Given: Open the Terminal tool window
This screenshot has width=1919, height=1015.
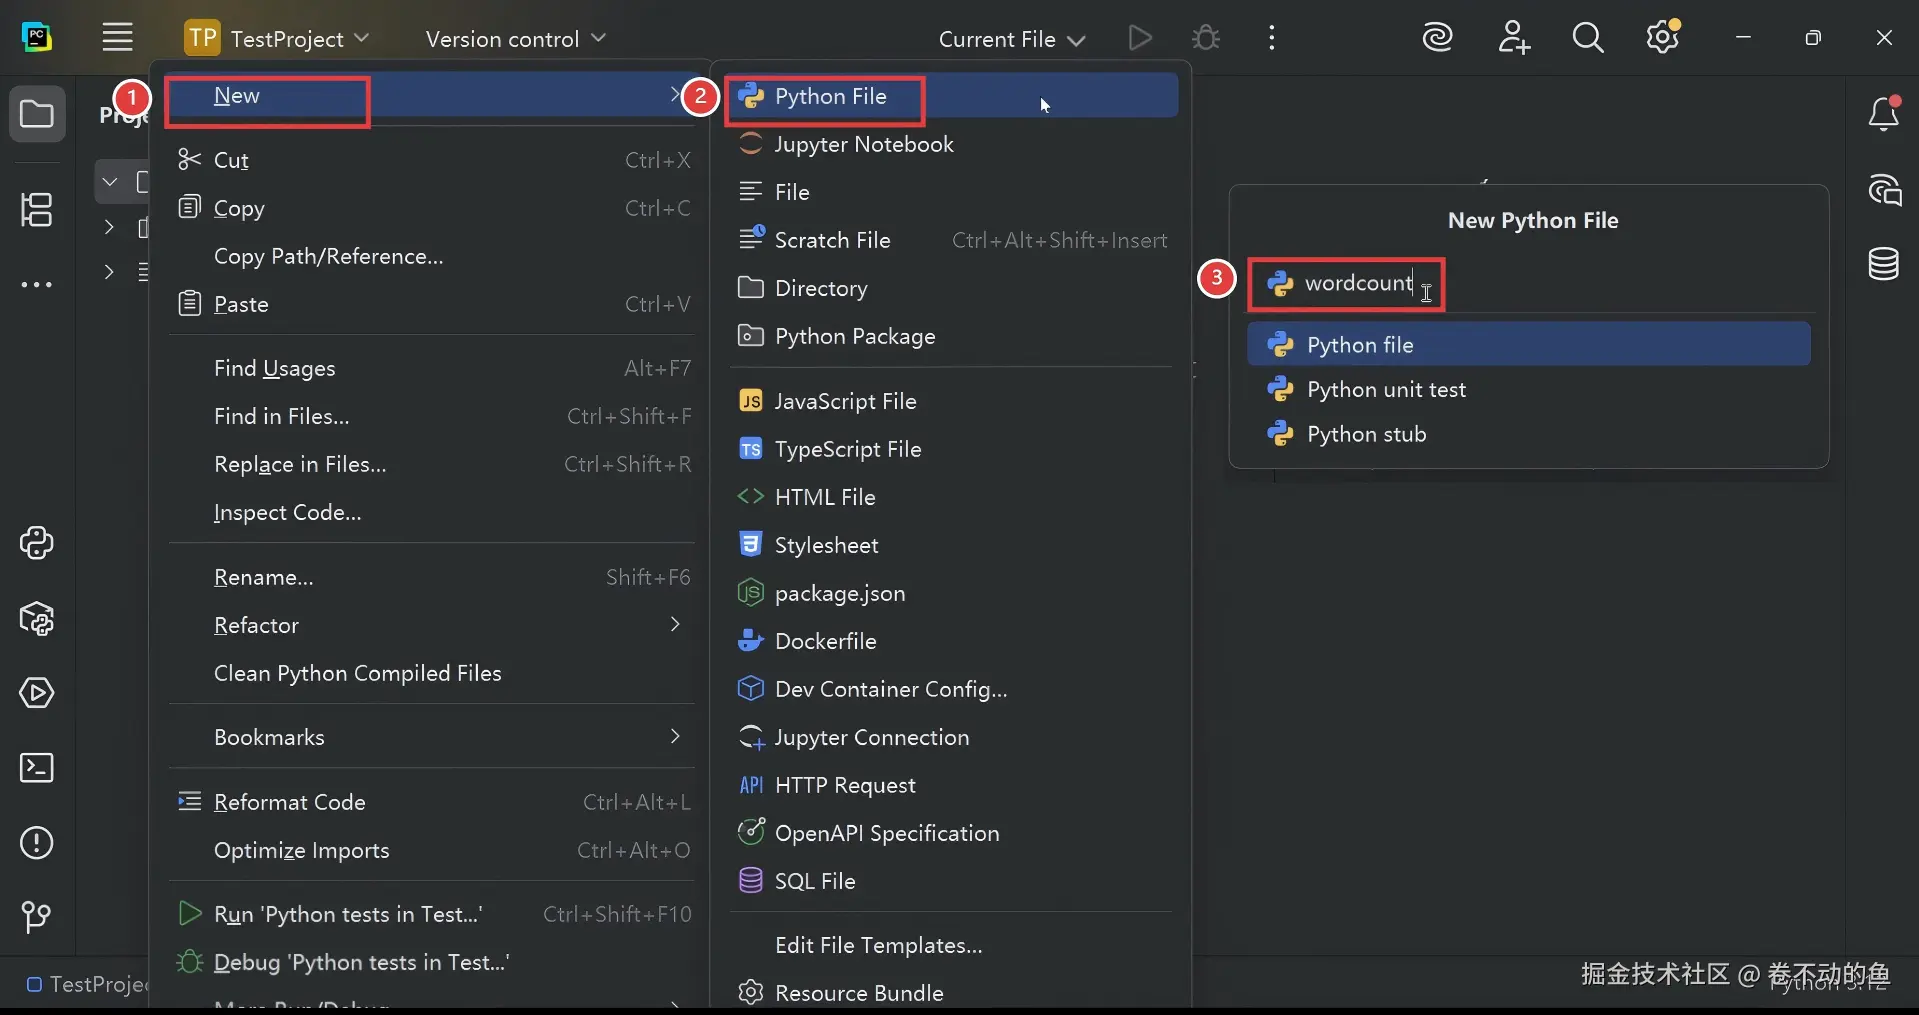Looking at the screenshot, I should 37,768.
